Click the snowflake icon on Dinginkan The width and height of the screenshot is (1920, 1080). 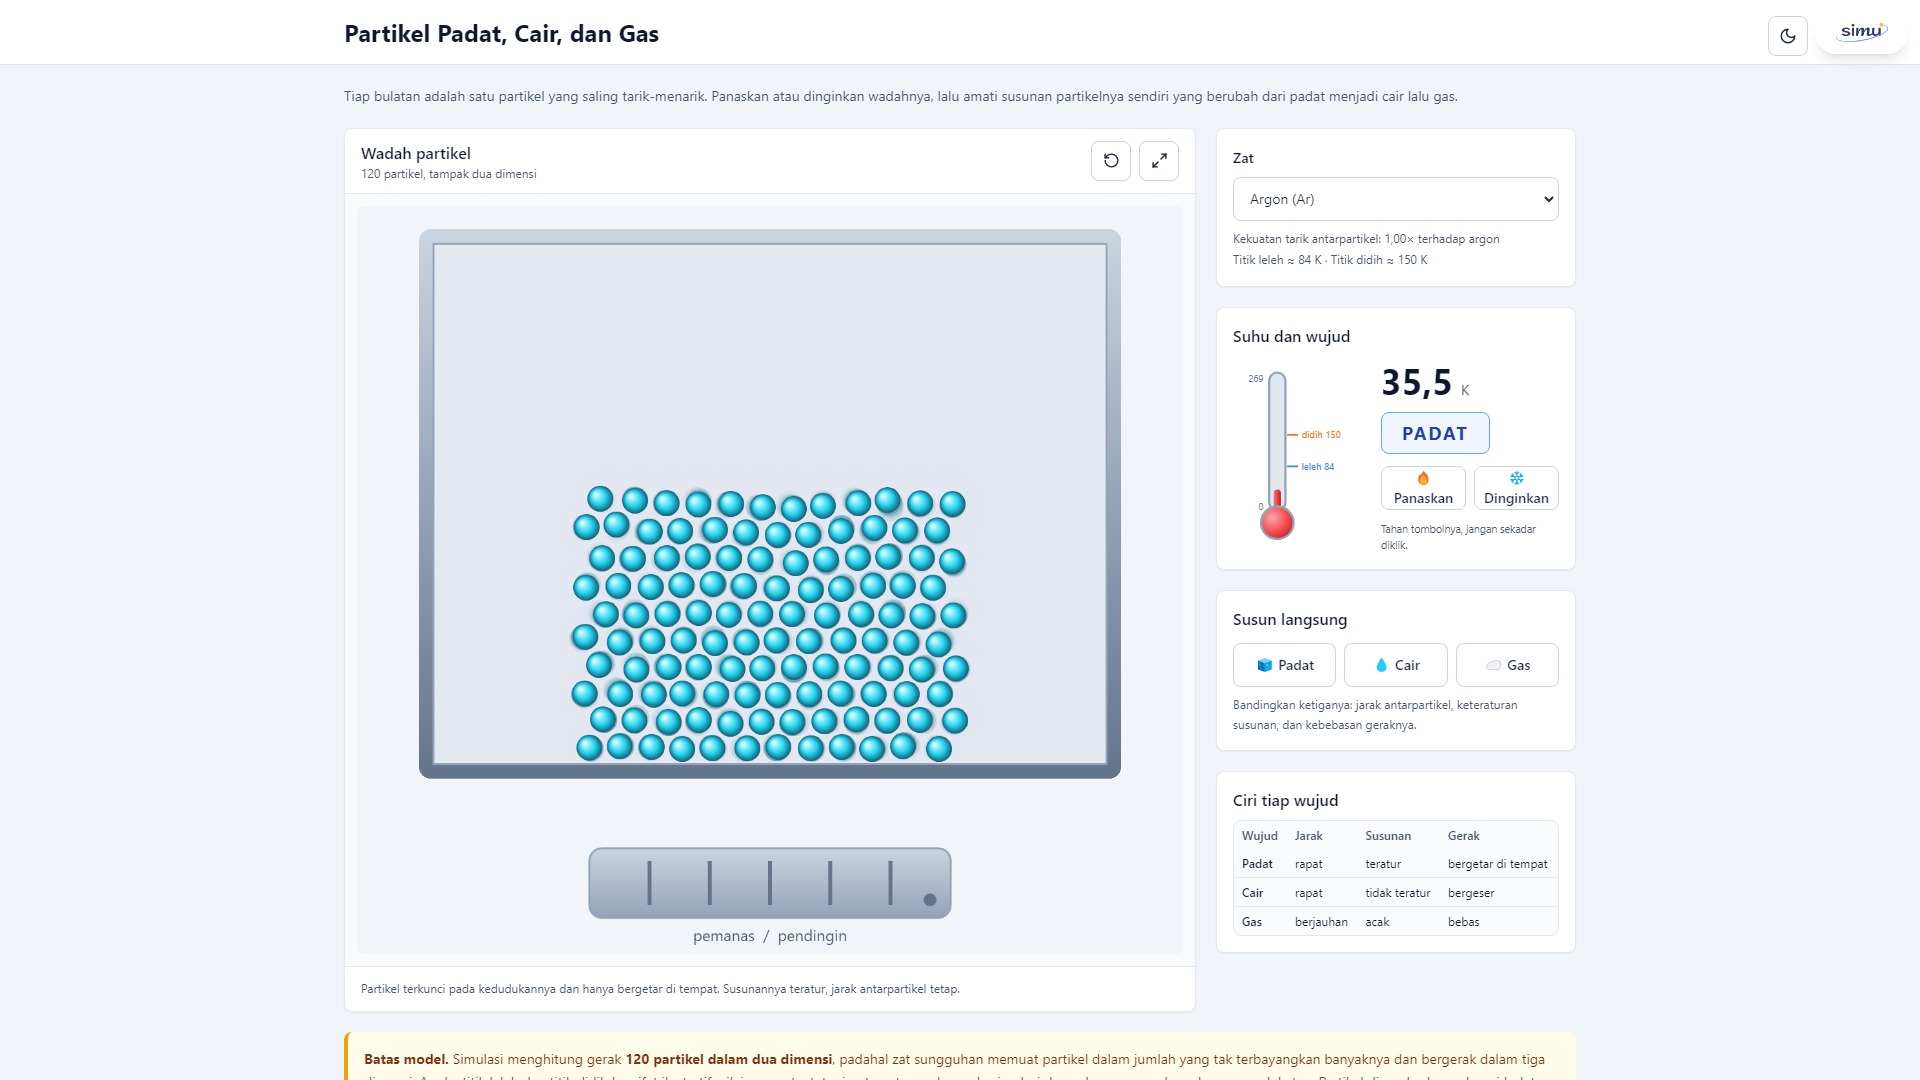1516,478
